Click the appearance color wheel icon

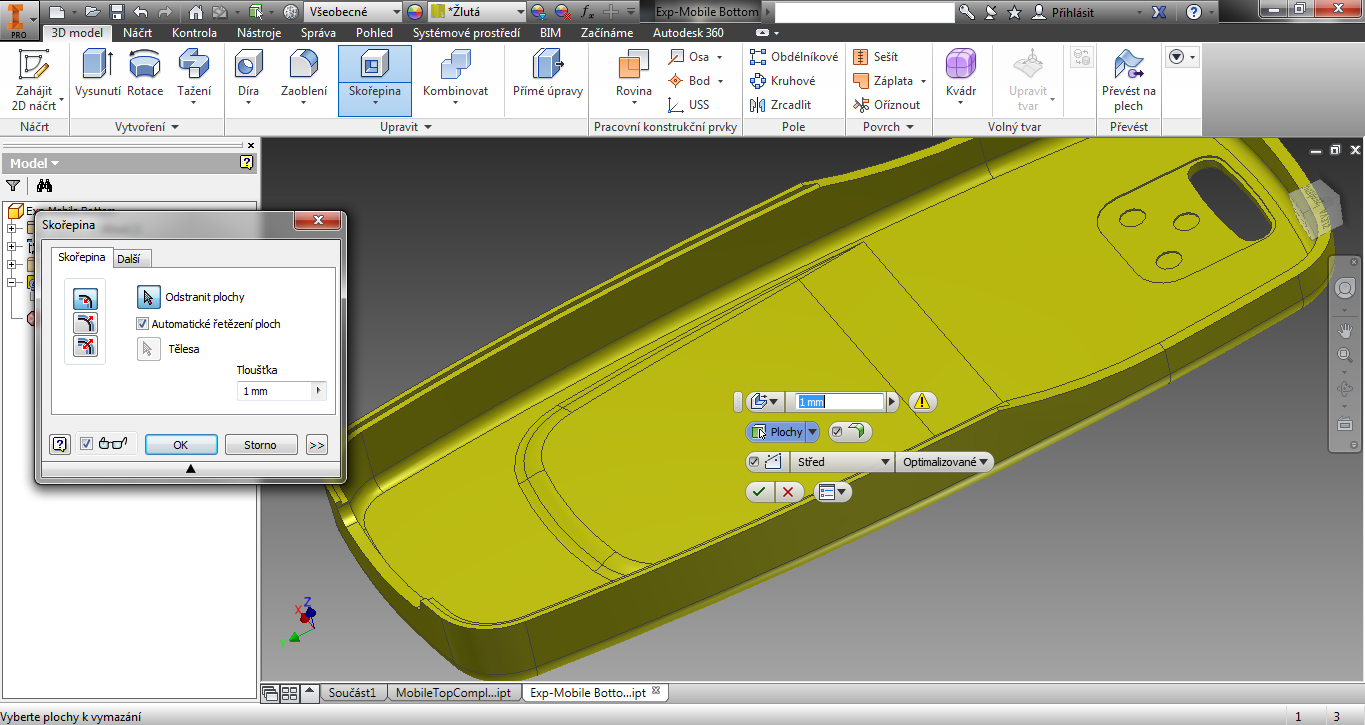415,12
